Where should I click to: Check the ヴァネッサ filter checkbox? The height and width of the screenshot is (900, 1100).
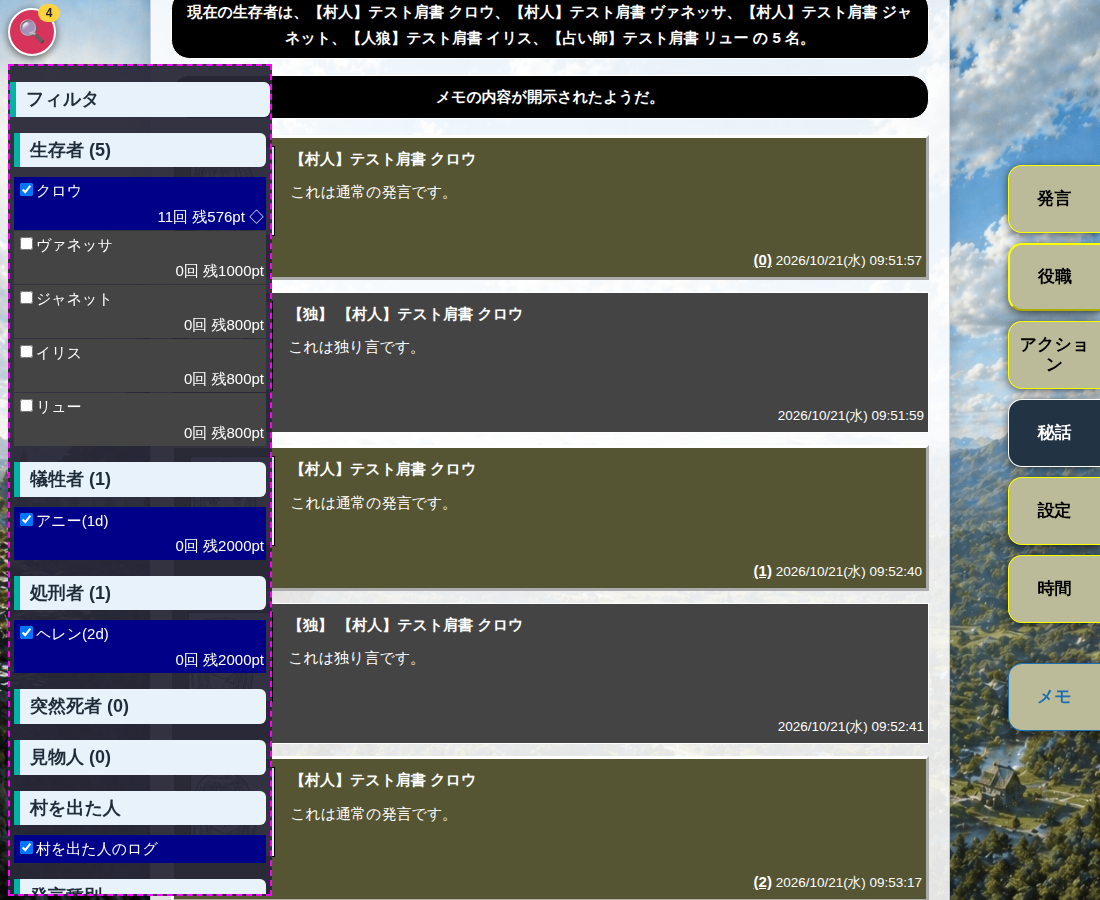(27, 243)
